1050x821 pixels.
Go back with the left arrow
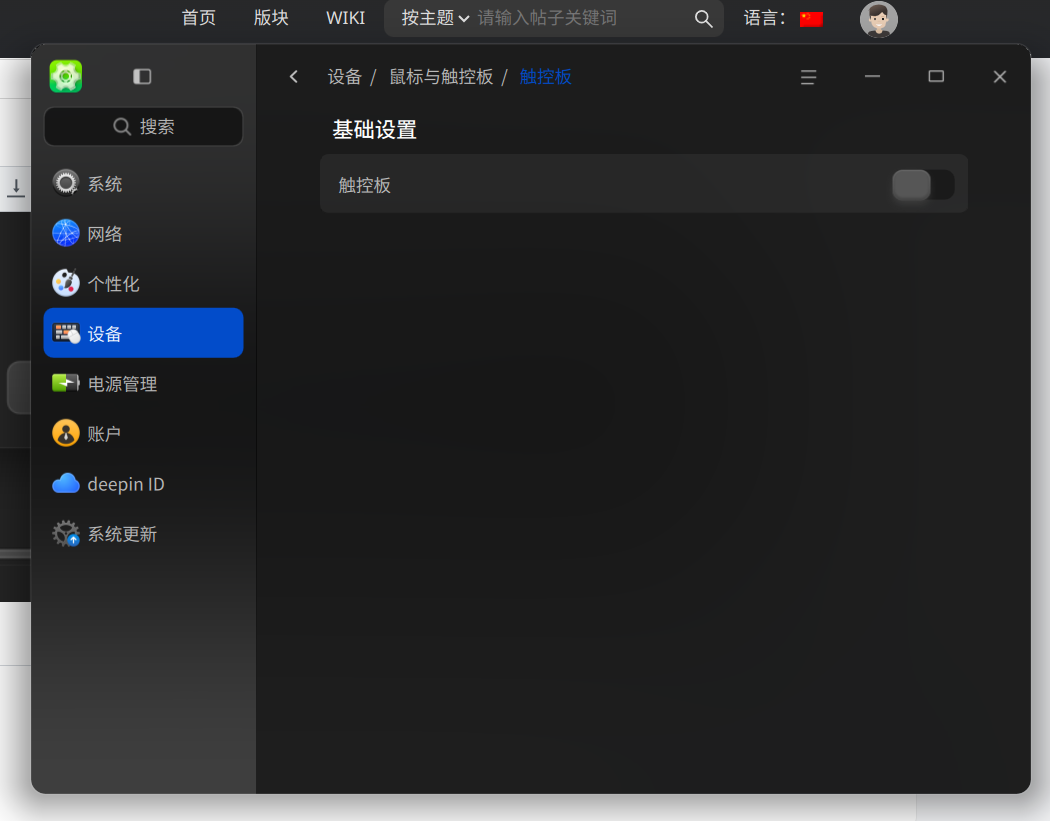point(293,77)
